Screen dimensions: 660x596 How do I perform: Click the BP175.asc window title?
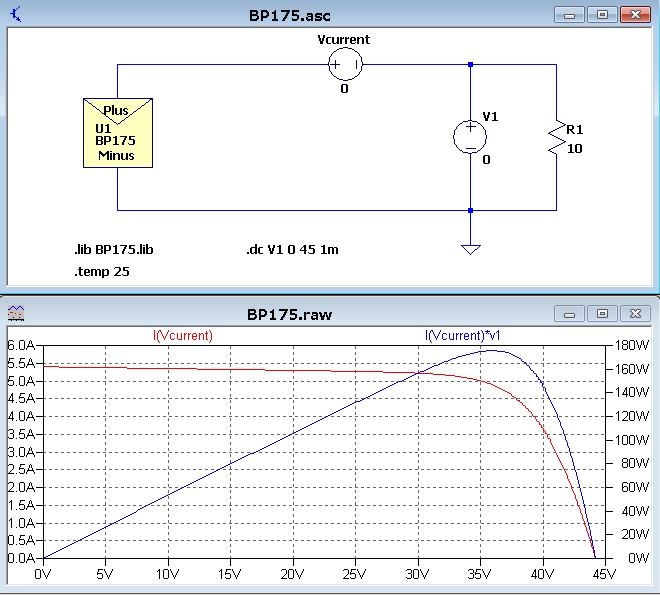[x=290, y=16]
